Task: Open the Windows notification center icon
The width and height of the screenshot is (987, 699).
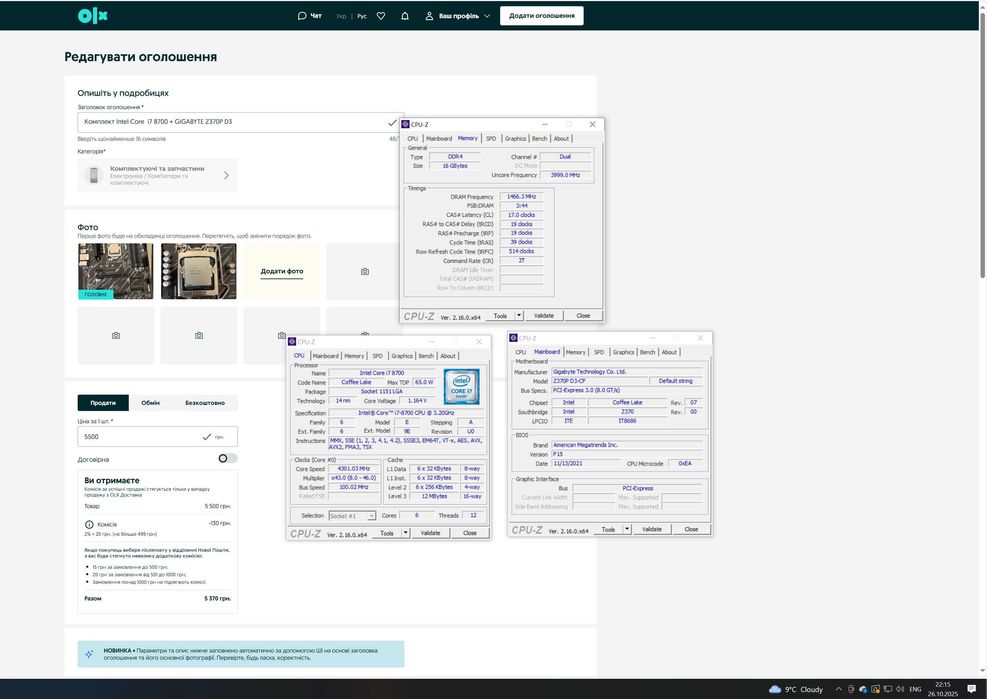Action: (971, 689)
